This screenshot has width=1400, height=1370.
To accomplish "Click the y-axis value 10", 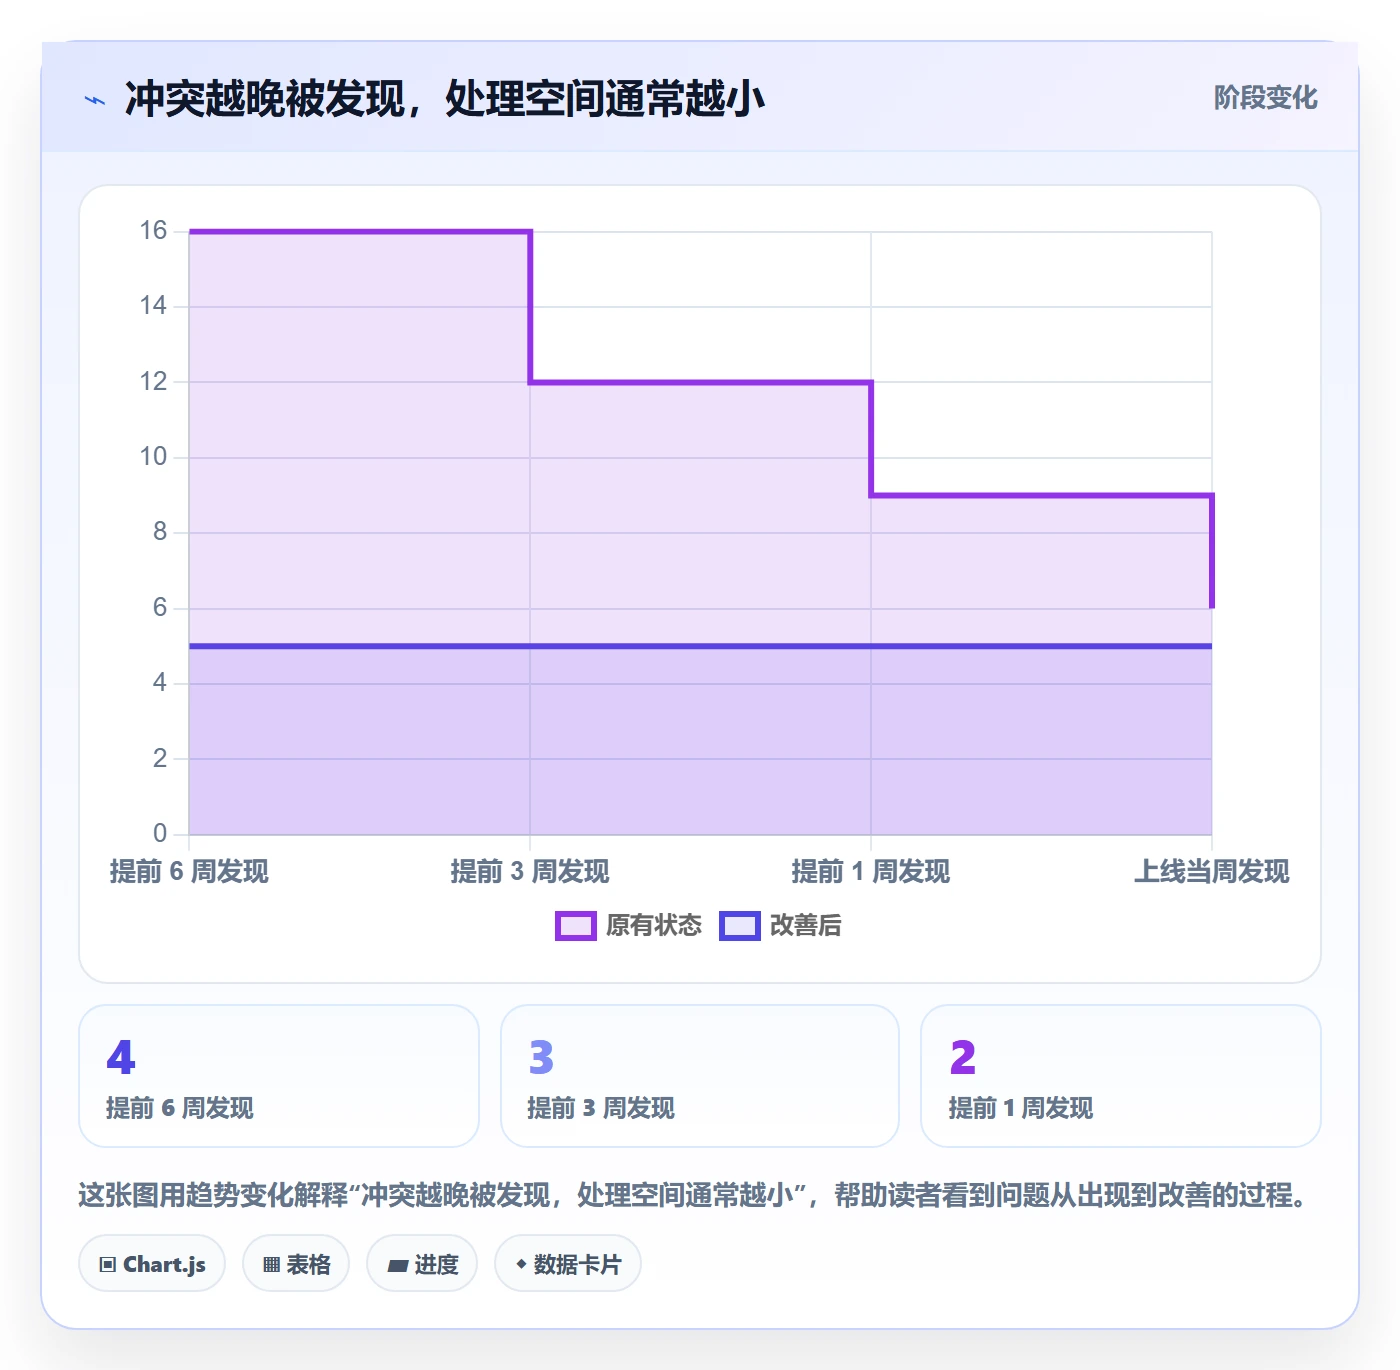I will pyautogui.click(x=153, y=457).
